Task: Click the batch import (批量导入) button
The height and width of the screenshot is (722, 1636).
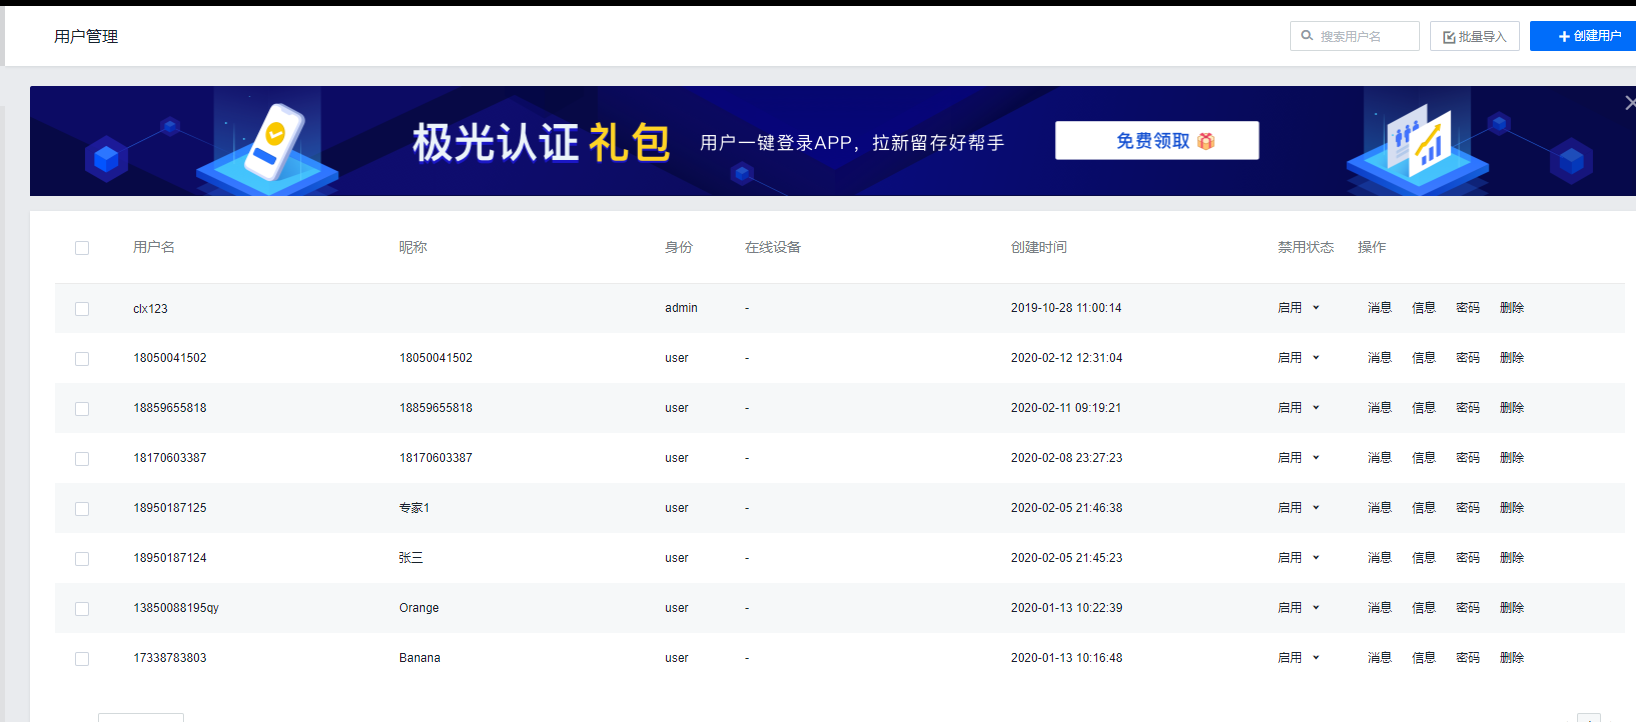Action: coord(1474,37)
